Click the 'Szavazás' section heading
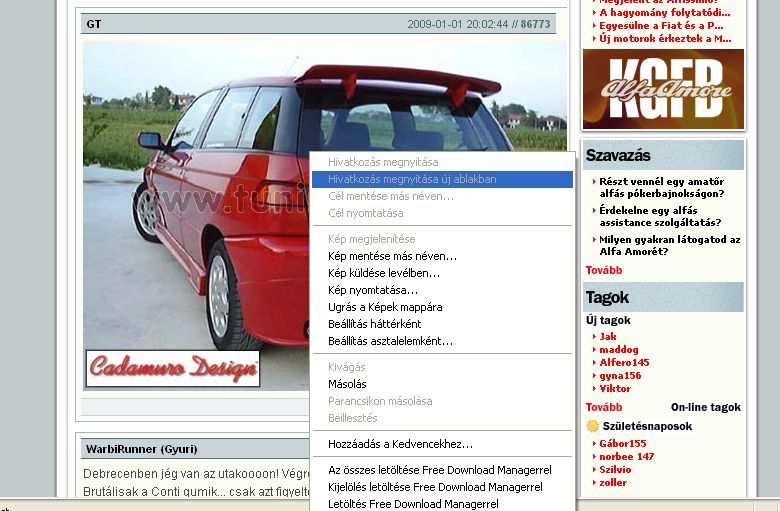 618,155
